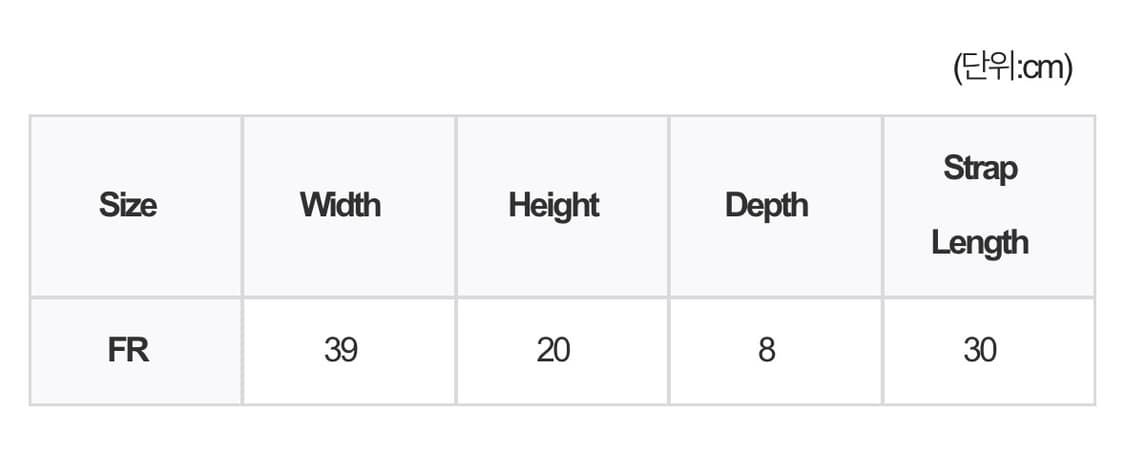Select the Depth column header

[766, 205]
